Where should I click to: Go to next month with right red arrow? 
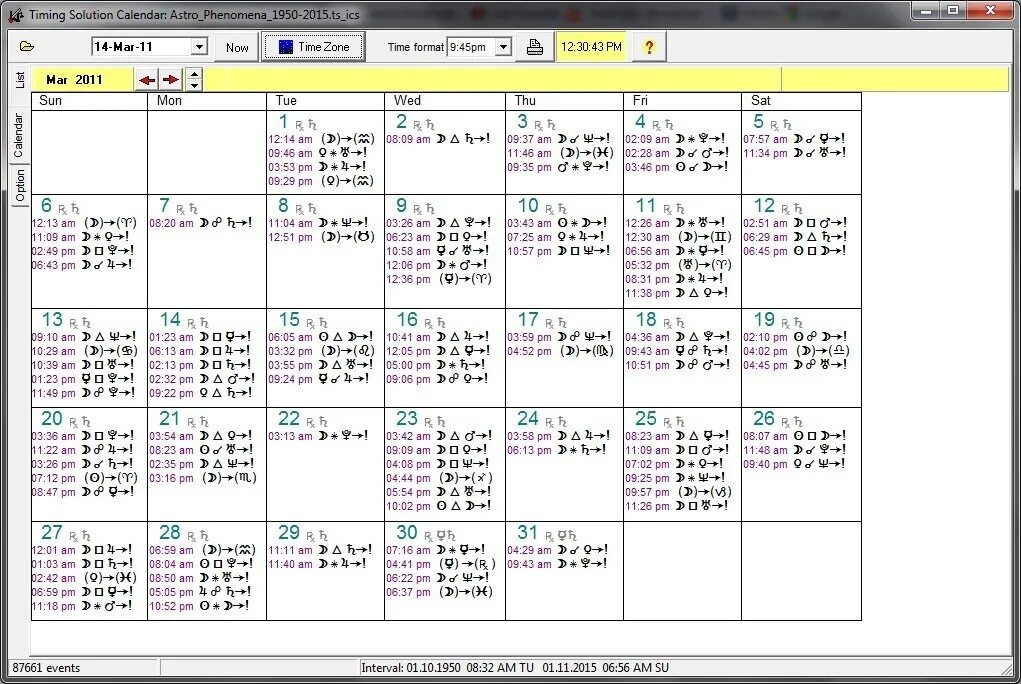click(171, 79)
